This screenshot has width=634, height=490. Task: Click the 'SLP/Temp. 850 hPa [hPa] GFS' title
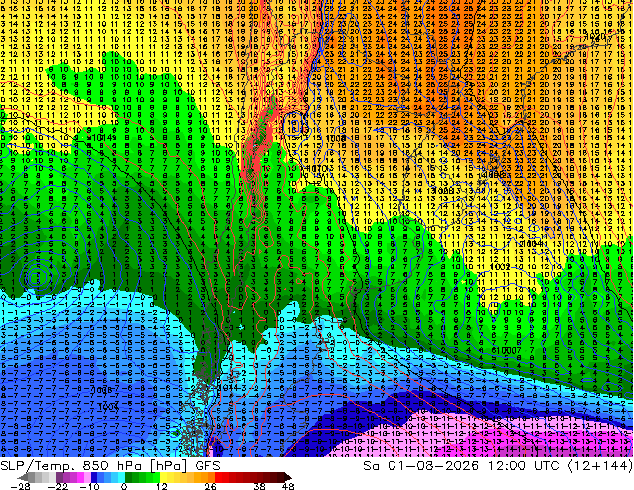click(x=110, y=466)
